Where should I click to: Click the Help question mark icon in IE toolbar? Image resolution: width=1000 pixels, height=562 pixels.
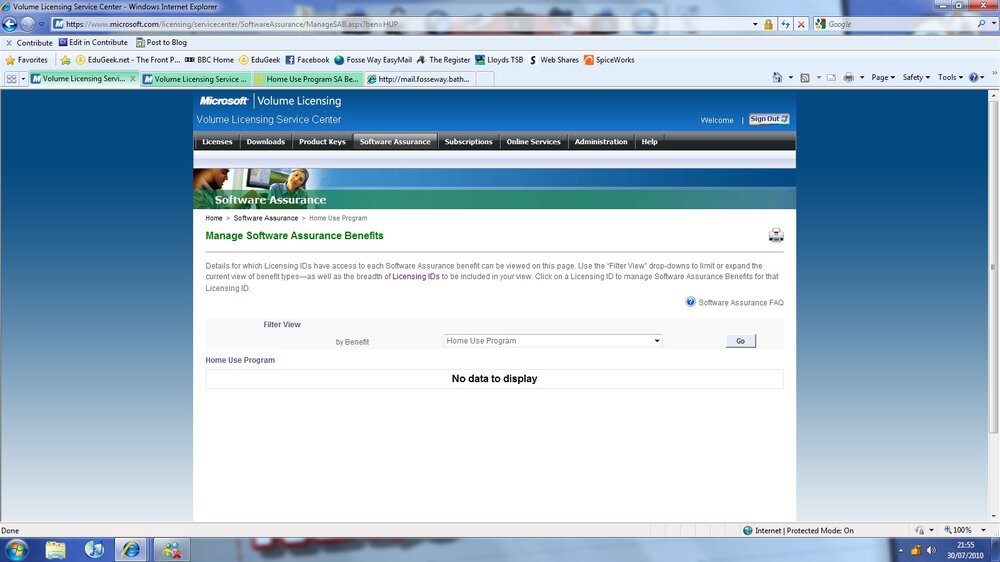(973, 77)
